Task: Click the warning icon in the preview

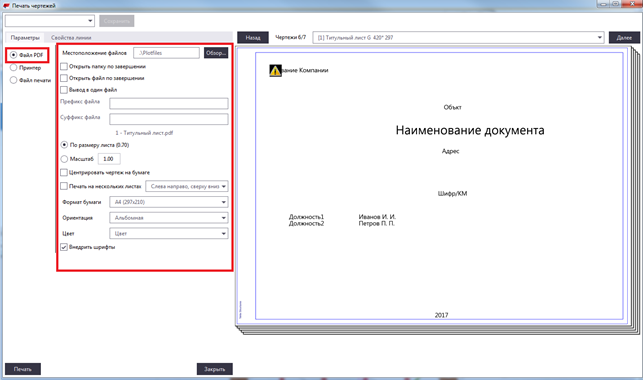Action: [x=275, y=71]
